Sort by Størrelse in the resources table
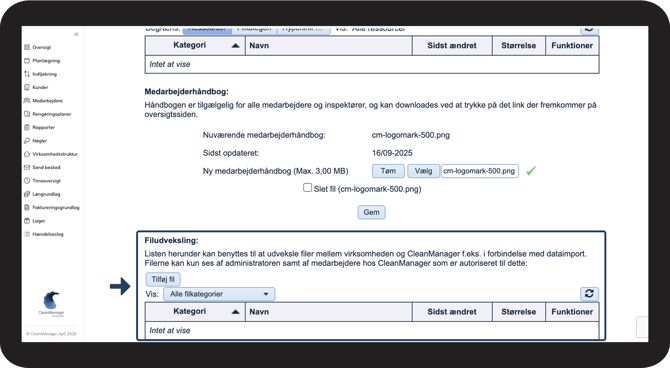Viewport: 670px width, 368px height. point(518,45)
